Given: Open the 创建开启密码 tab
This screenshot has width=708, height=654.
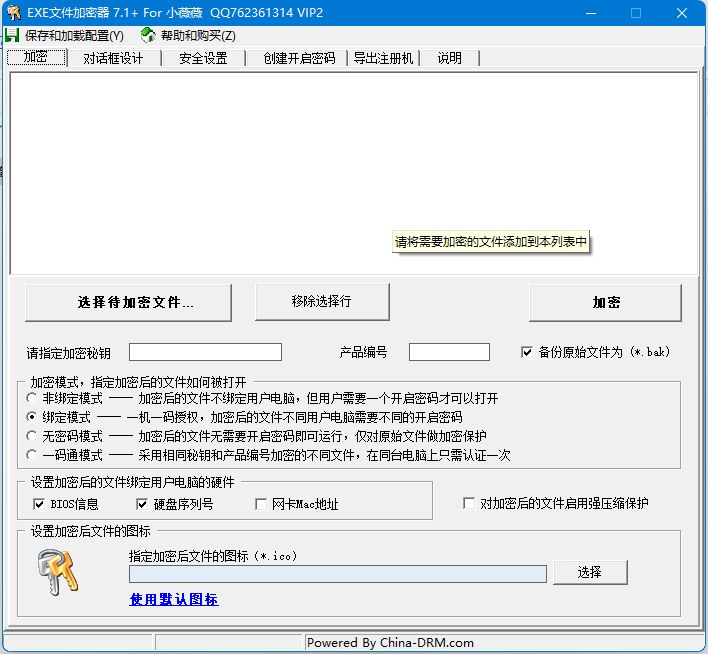Looking at the screenshot, I should point(299,58).
